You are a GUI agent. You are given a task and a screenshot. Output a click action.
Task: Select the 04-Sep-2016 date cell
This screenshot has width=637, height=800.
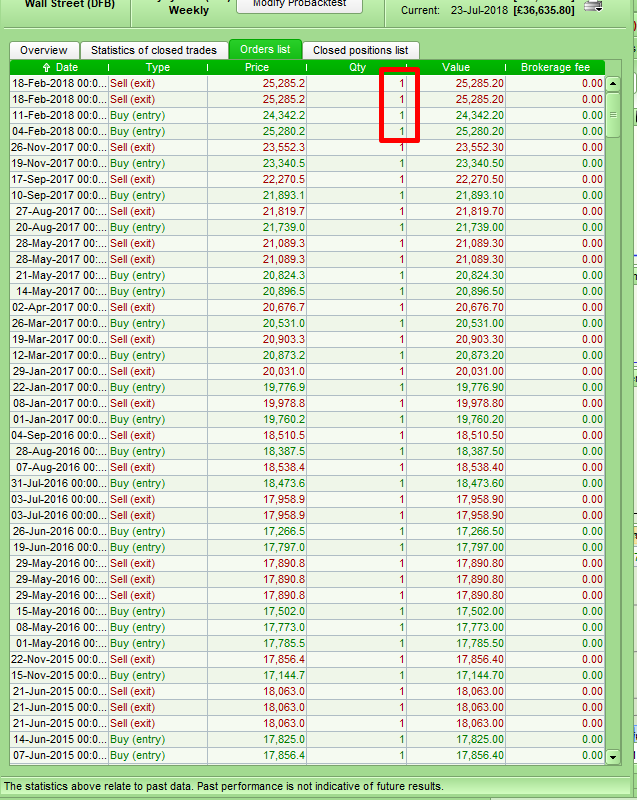point(59,435)
